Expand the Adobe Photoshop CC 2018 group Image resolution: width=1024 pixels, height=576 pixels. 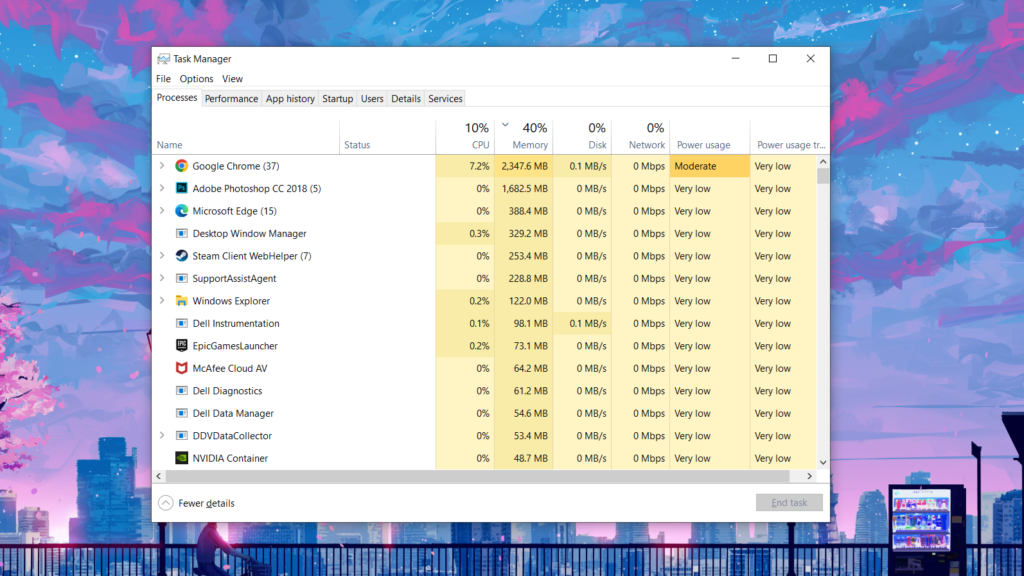click(x=162, y=188)
